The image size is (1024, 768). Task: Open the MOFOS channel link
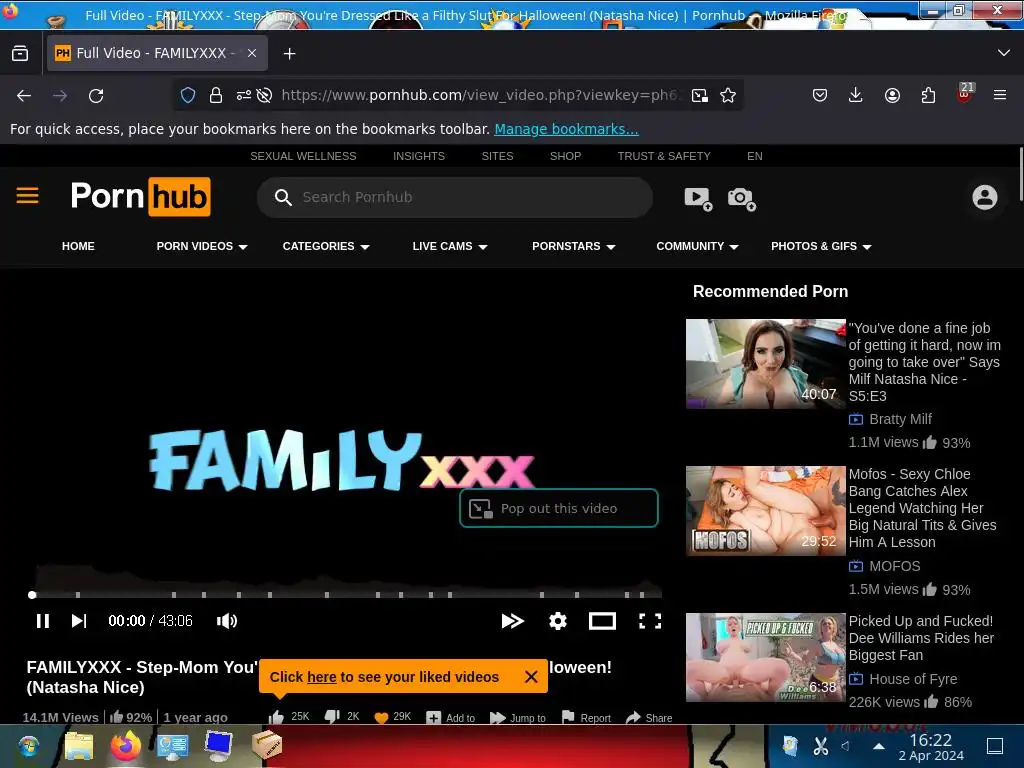coord(895,566)
